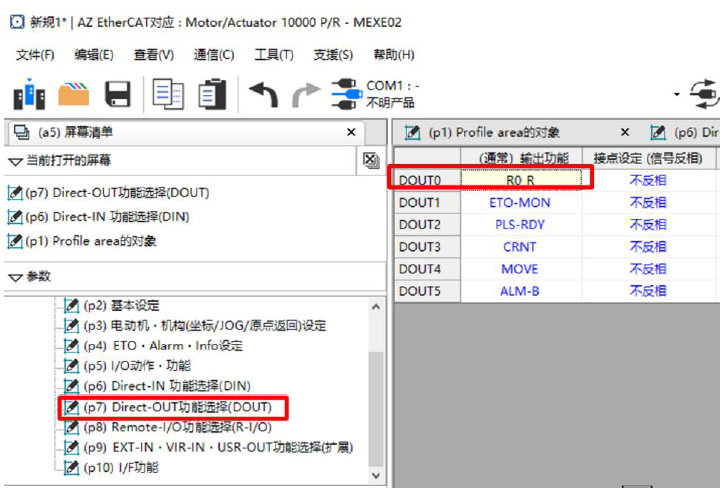Screen dimensions: 722x493
Task: Click the new document icon in toolbar
Action: pos(29,95)
